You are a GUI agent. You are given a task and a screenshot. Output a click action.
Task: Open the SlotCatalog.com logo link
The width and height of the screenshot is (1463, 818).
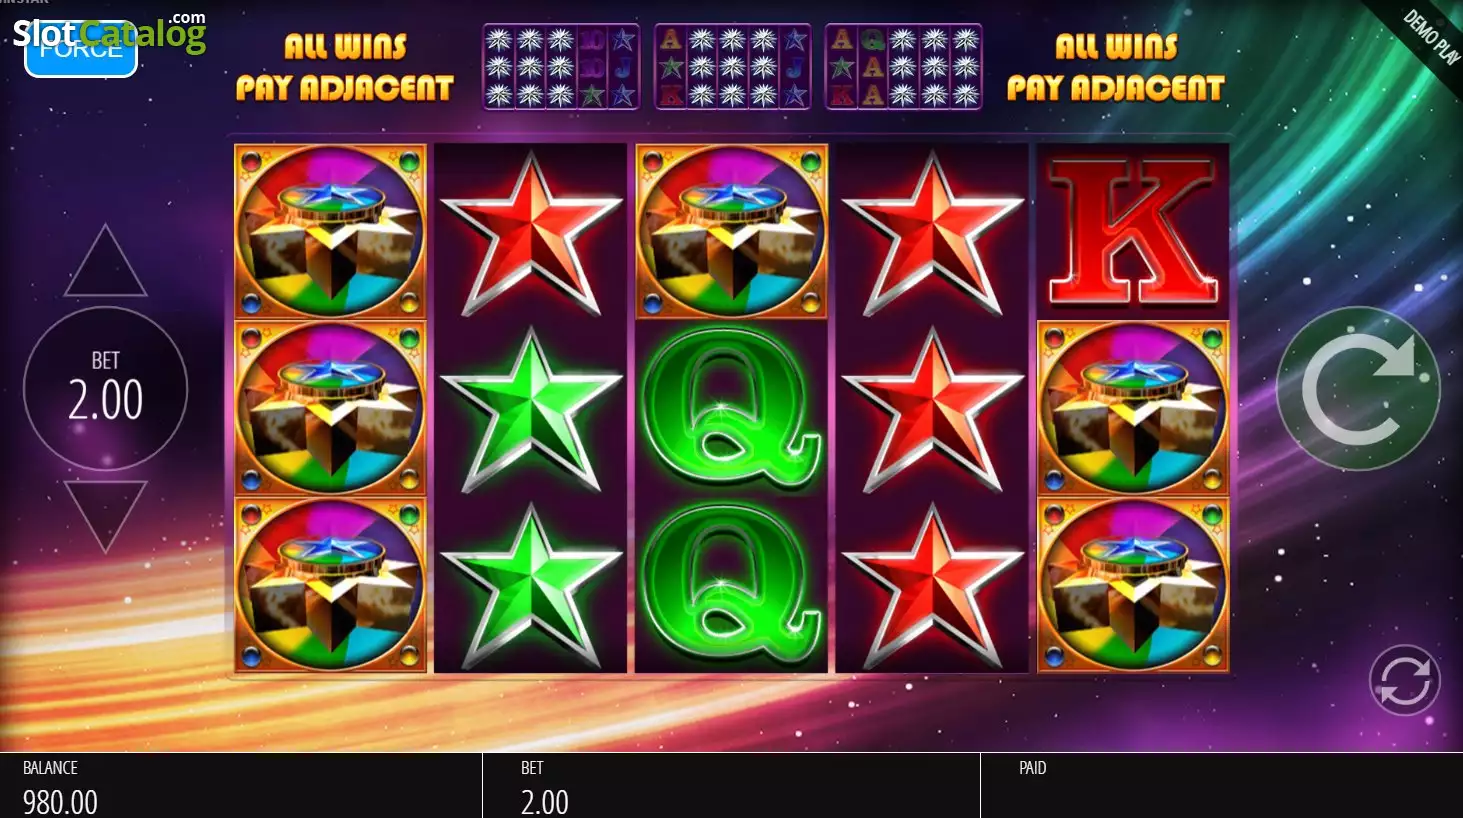110,32
